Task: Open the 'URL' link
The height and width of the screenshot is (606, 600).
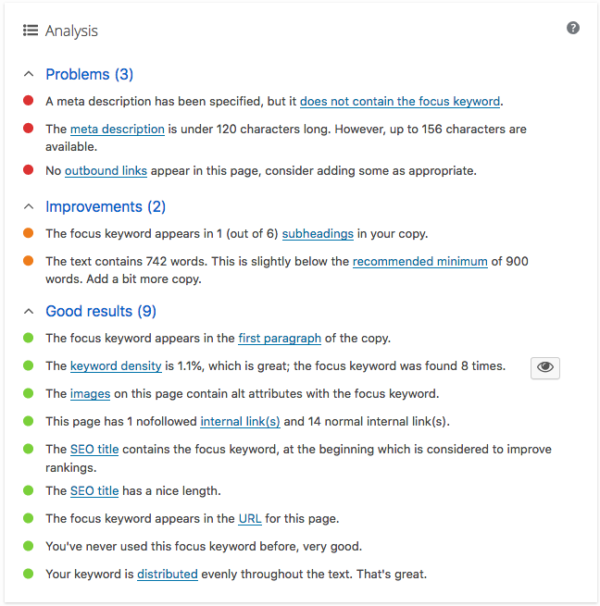Action: click(250, 519)
